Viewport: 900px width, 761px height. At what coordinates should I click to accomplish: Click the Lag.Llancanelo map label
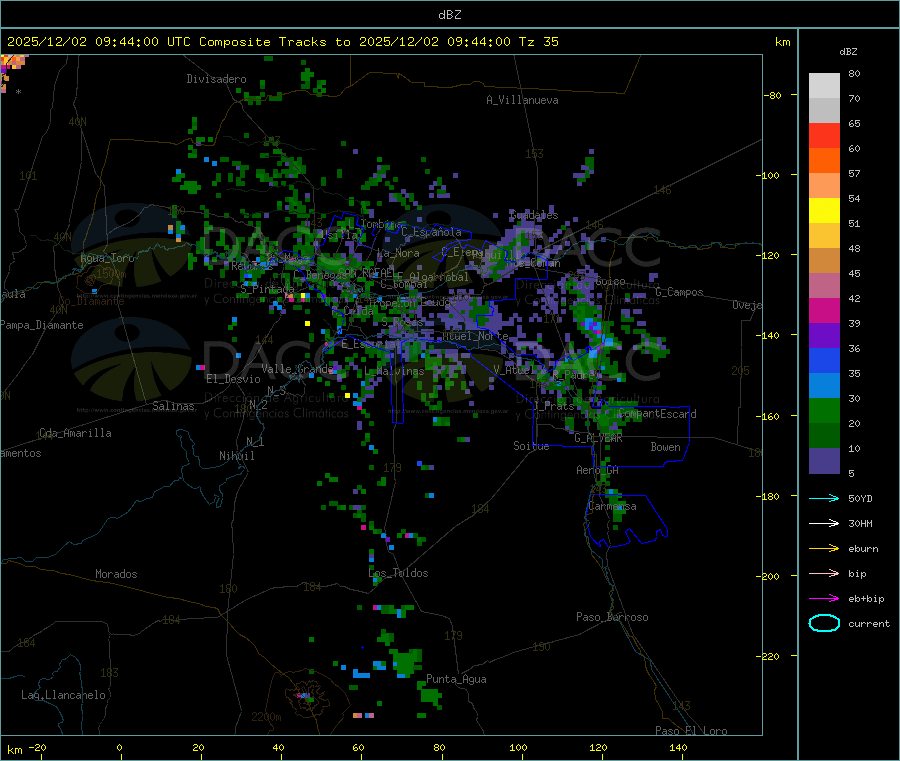pos(63,695)
